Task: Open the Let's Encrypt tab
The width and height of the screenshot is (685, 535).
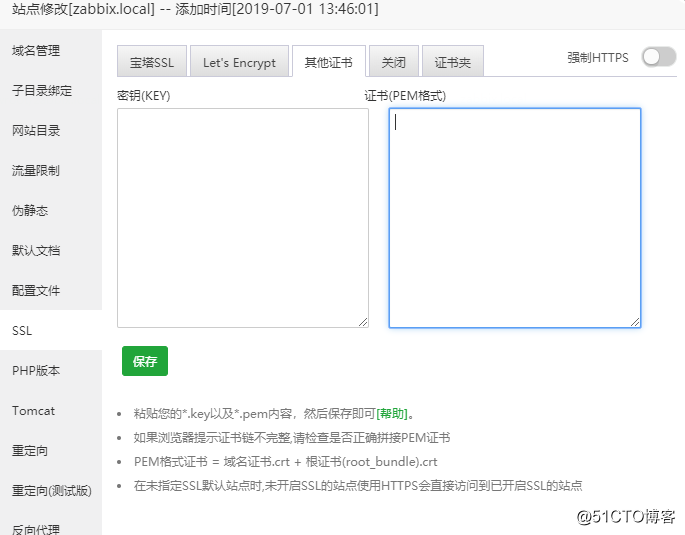Action: click(x=239, y=62)
